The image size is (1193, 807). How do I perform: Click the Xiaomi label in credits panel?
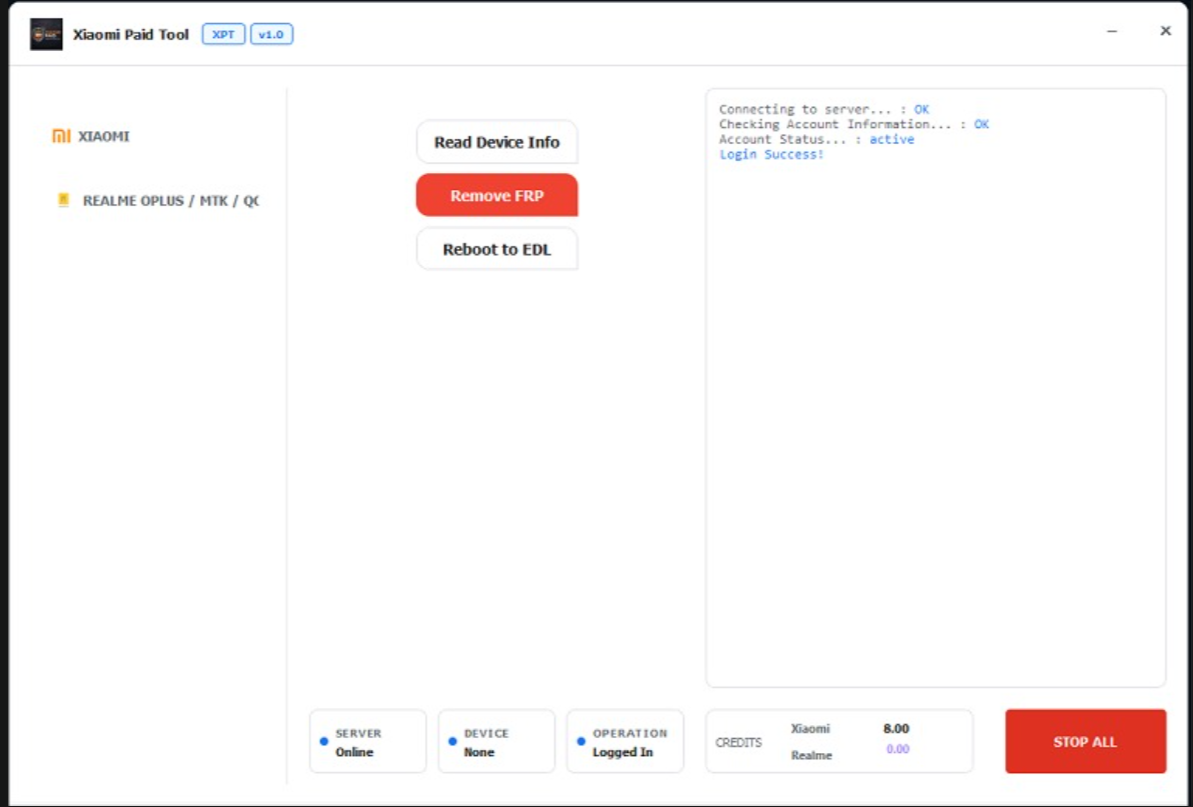810,729
